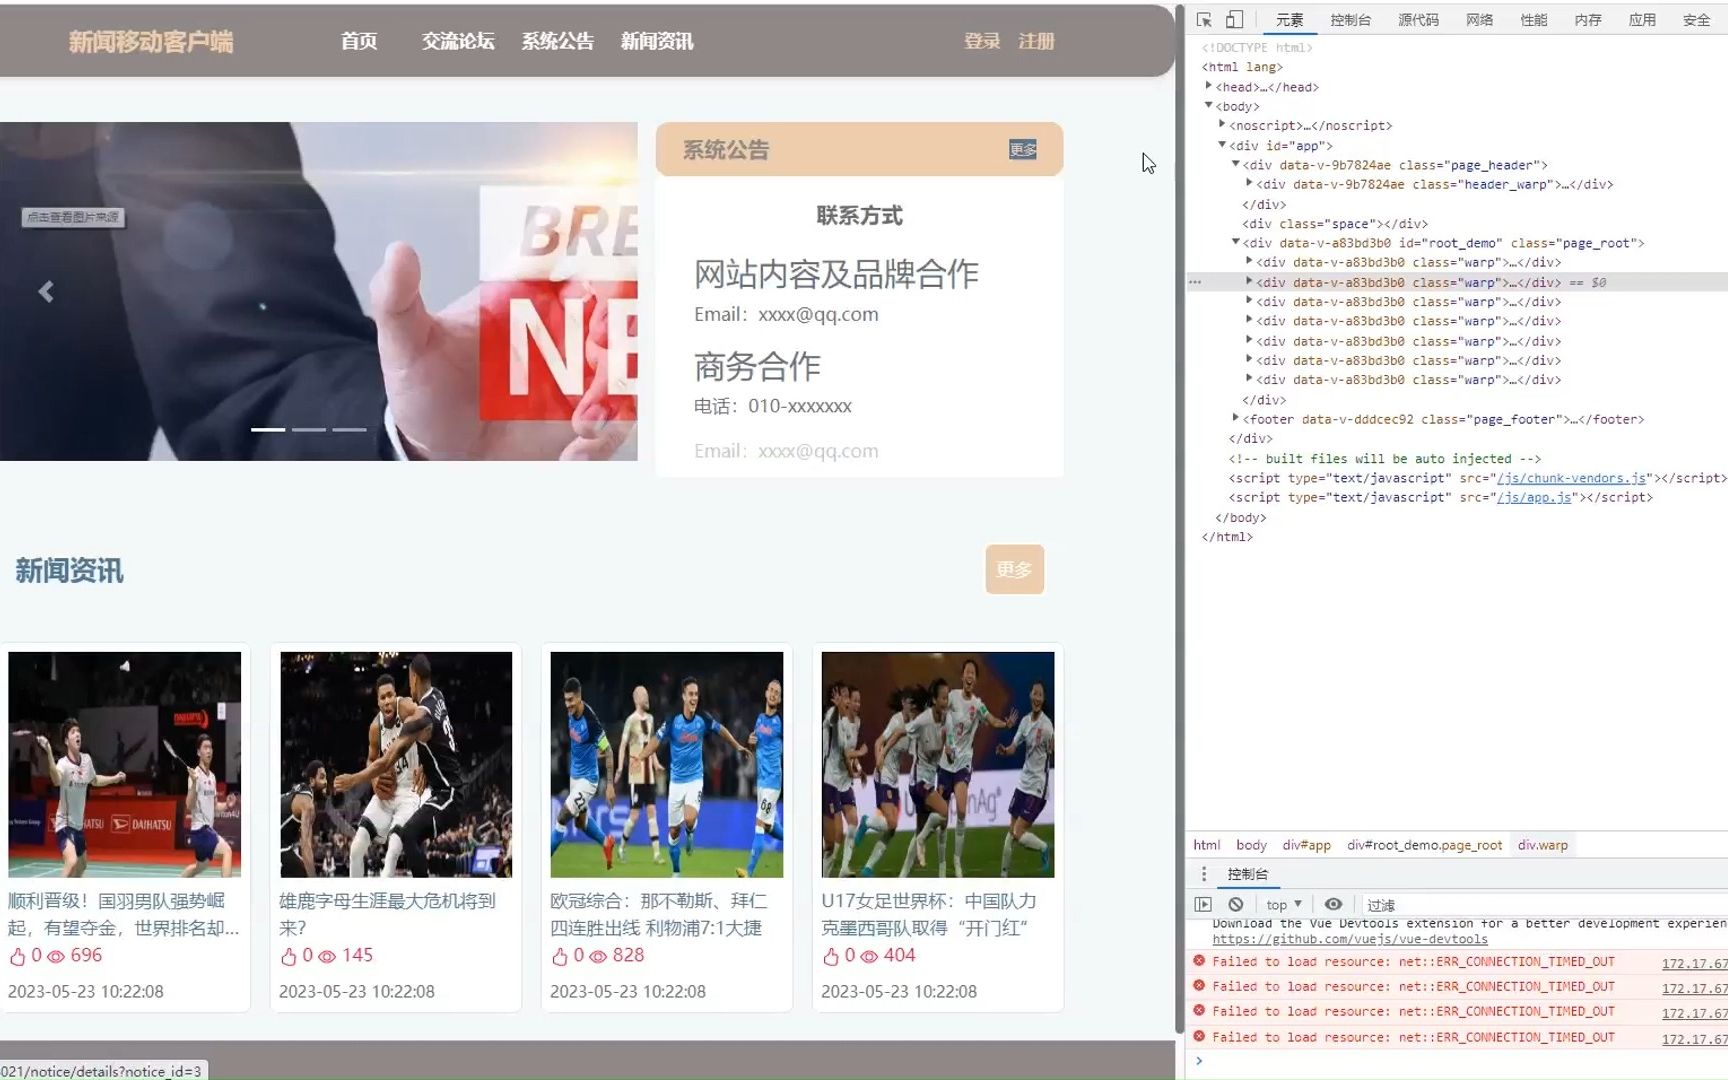The height and width of the screenshot is (1080, 1728).
Task: Clear the console icon
Action: (x=1236, y=904)
